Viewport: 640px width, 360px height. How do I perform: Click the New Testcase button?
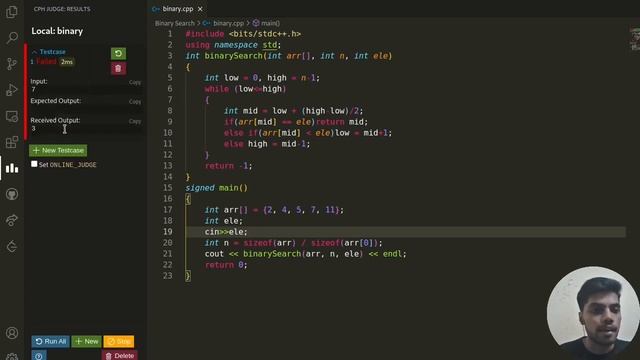click(58, 150)
